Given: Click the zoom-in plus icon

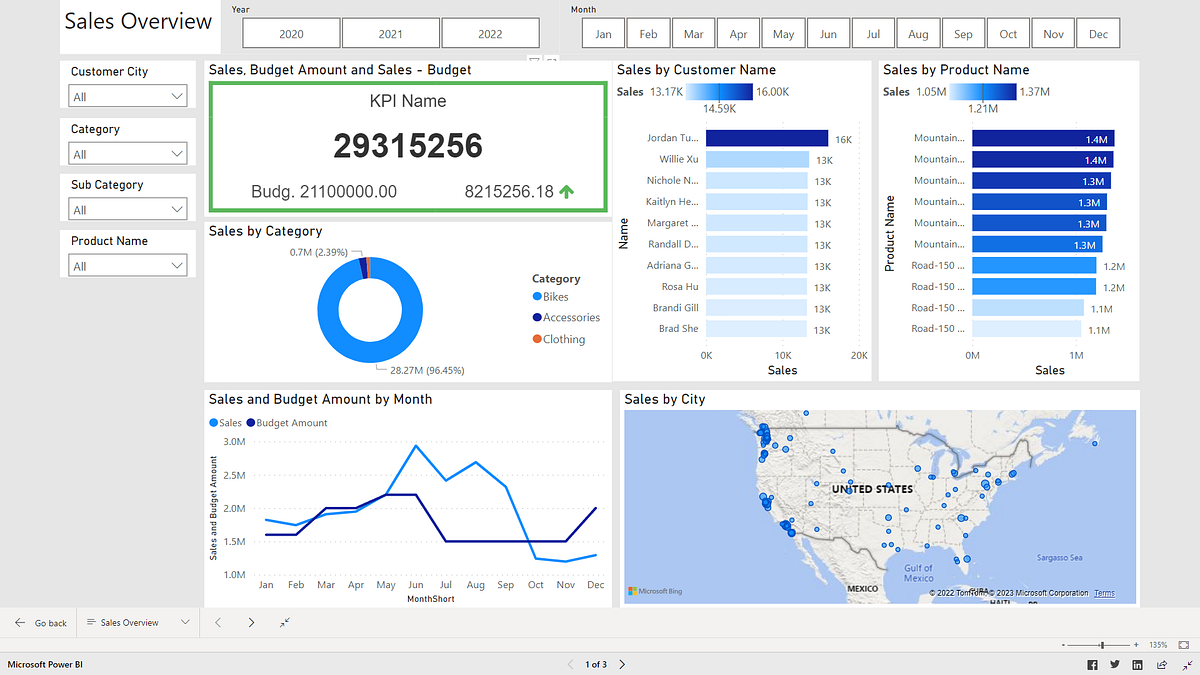Looking at the screenshot, I should (1136, 644).
